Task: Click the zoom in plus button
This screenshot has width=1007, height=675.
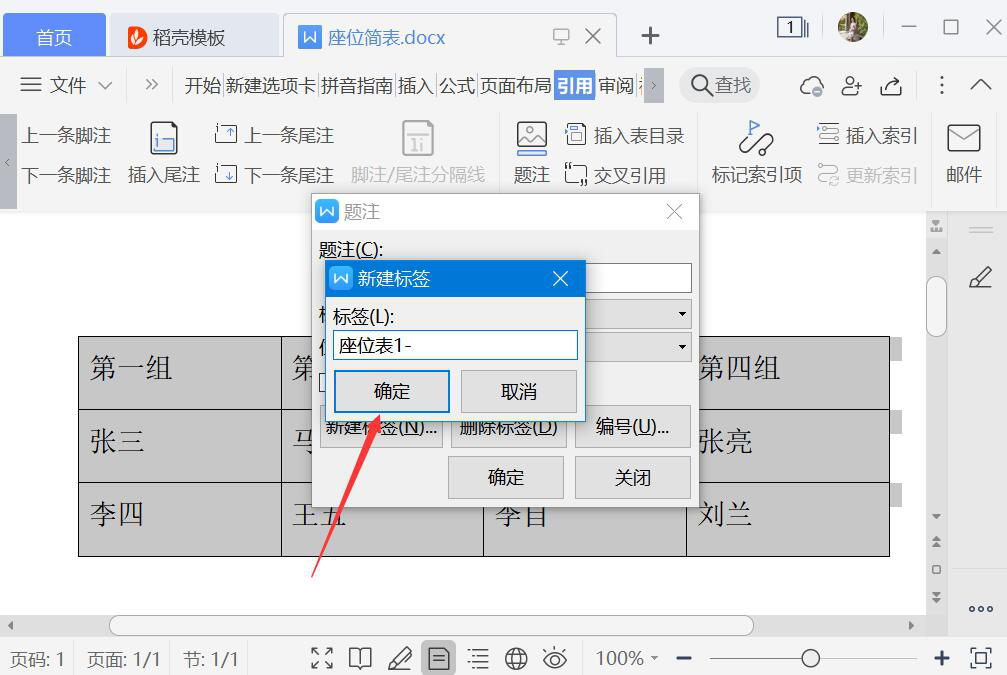Action: pyautogui.click(x=941, y=658)
